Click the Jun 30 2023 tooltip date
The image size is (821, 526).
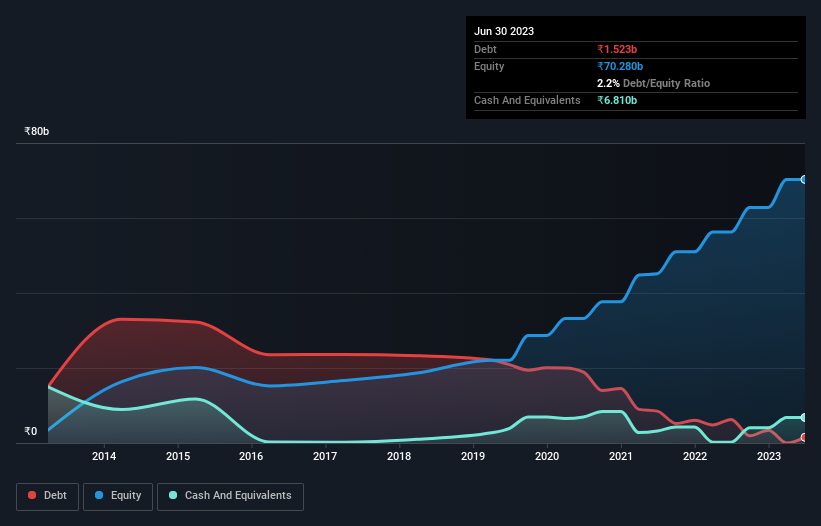[504, 31]
